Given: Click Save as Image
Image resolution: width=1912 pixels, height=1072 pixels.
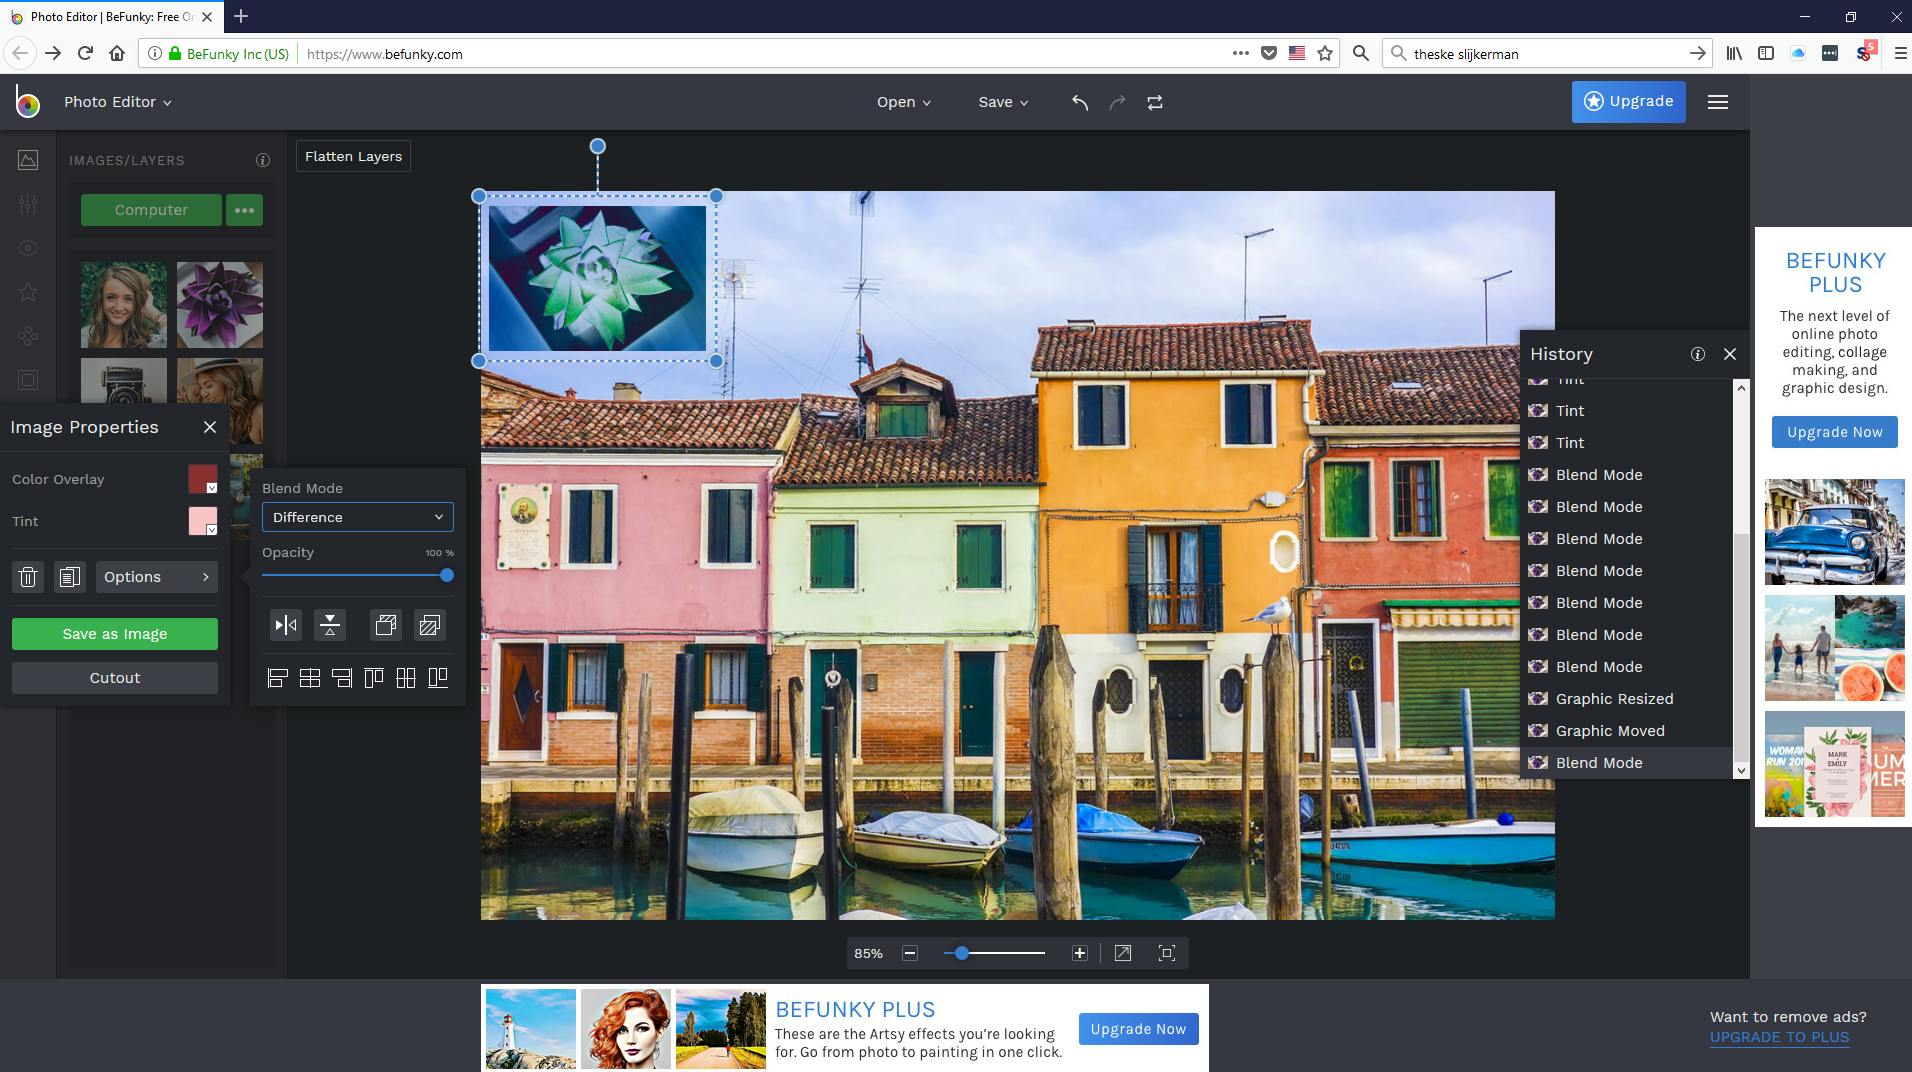Looking at the screenshot, I should [x=115, y=634].
